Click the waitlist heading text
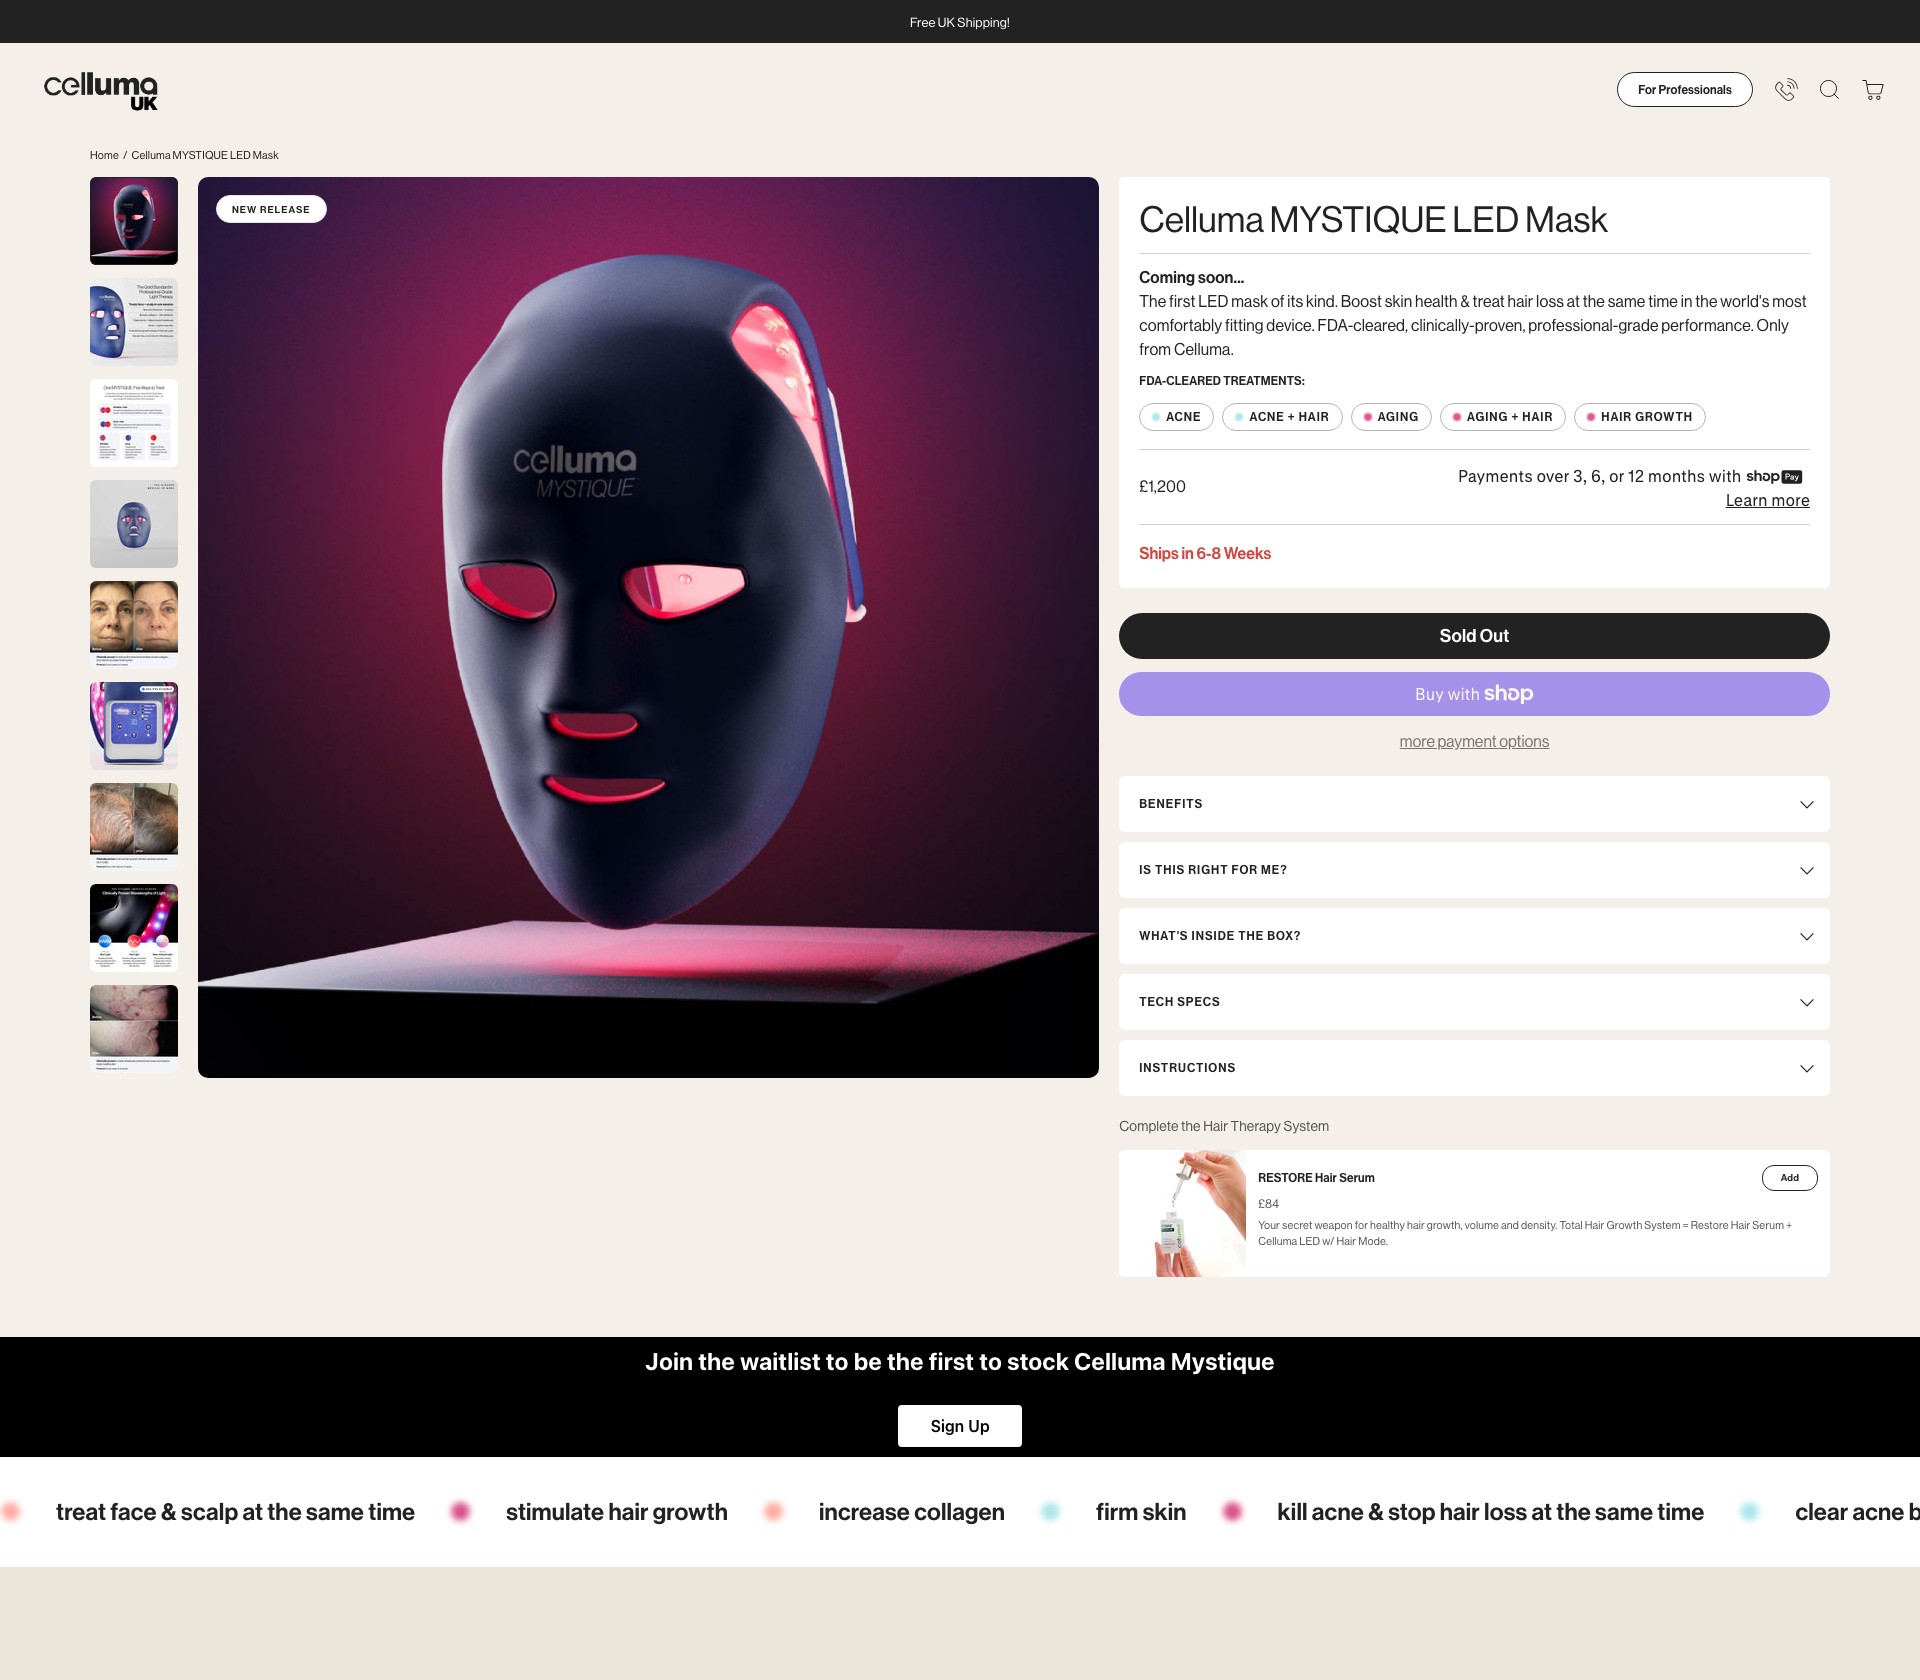This screenshot has width=1920, height=1680. click(960, 1362)
